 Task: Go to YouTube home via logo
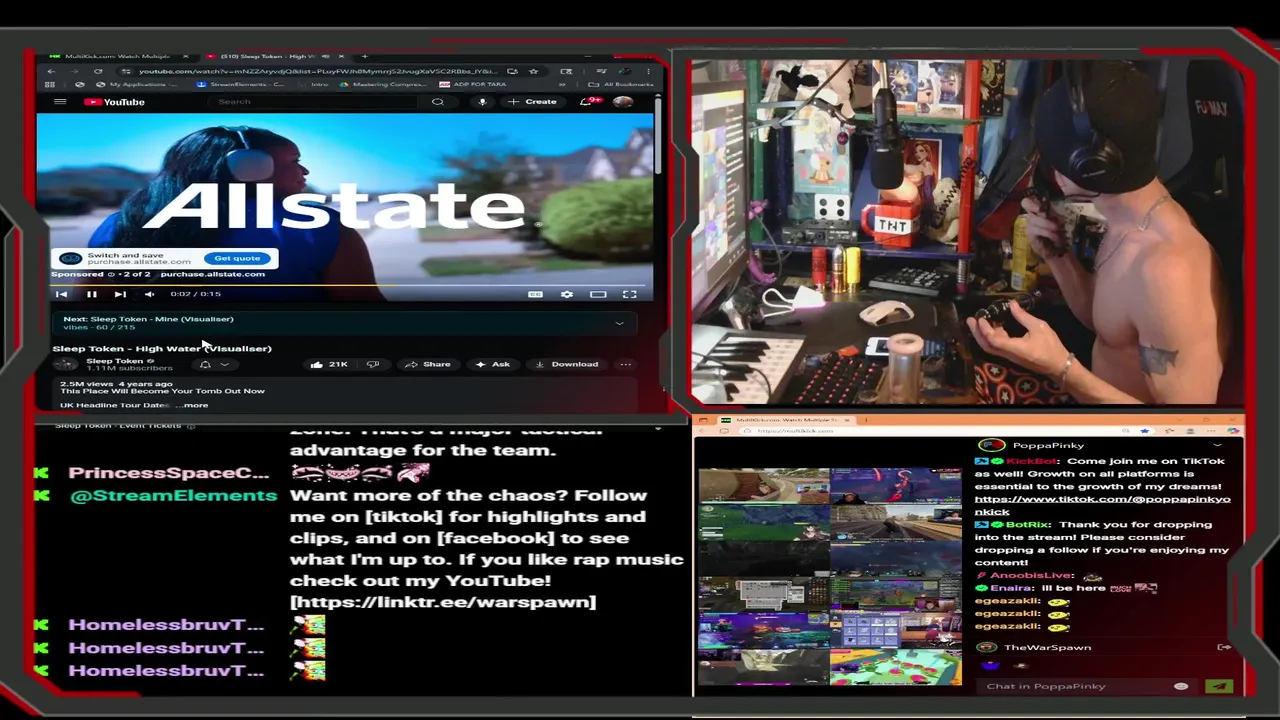[x=115, y=102]
